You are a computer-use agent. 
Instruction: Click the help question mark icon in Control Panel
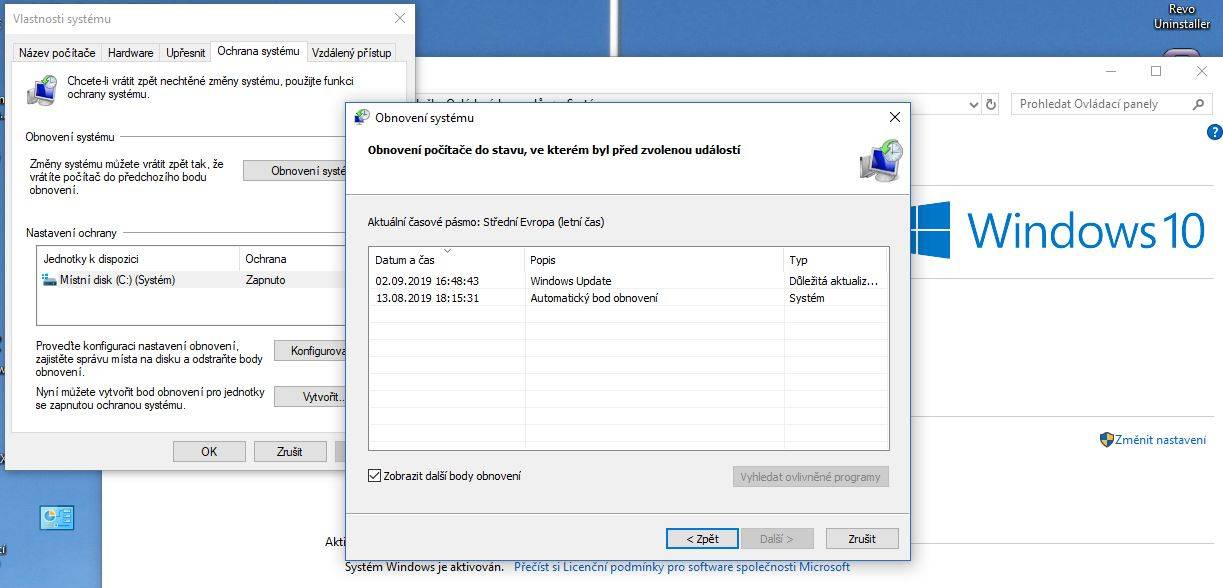pos(1215,131)
